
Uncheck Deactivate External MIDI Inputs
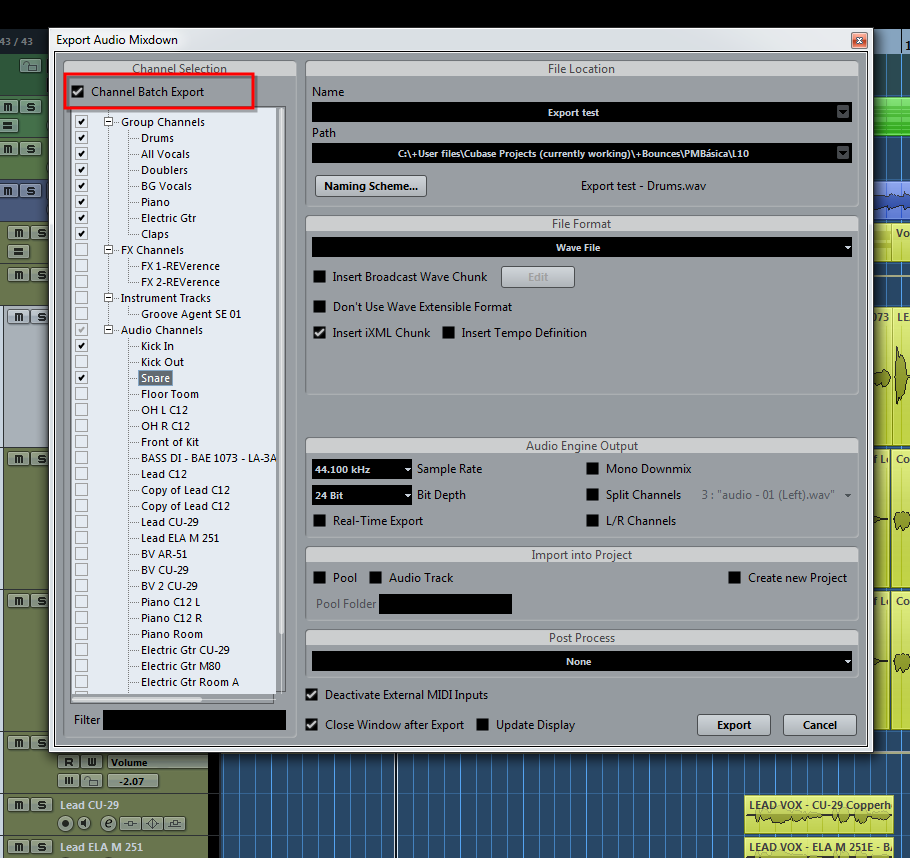312,695
